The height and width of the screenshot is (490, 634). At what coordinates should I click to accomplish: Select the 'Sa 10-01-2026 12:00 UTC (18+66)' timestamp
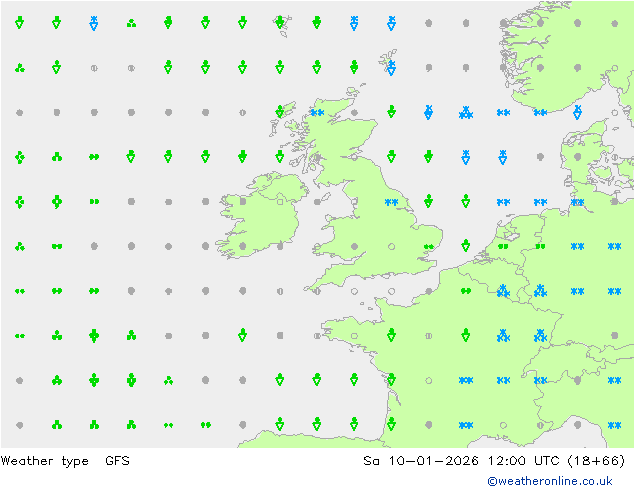click(494, 461)
